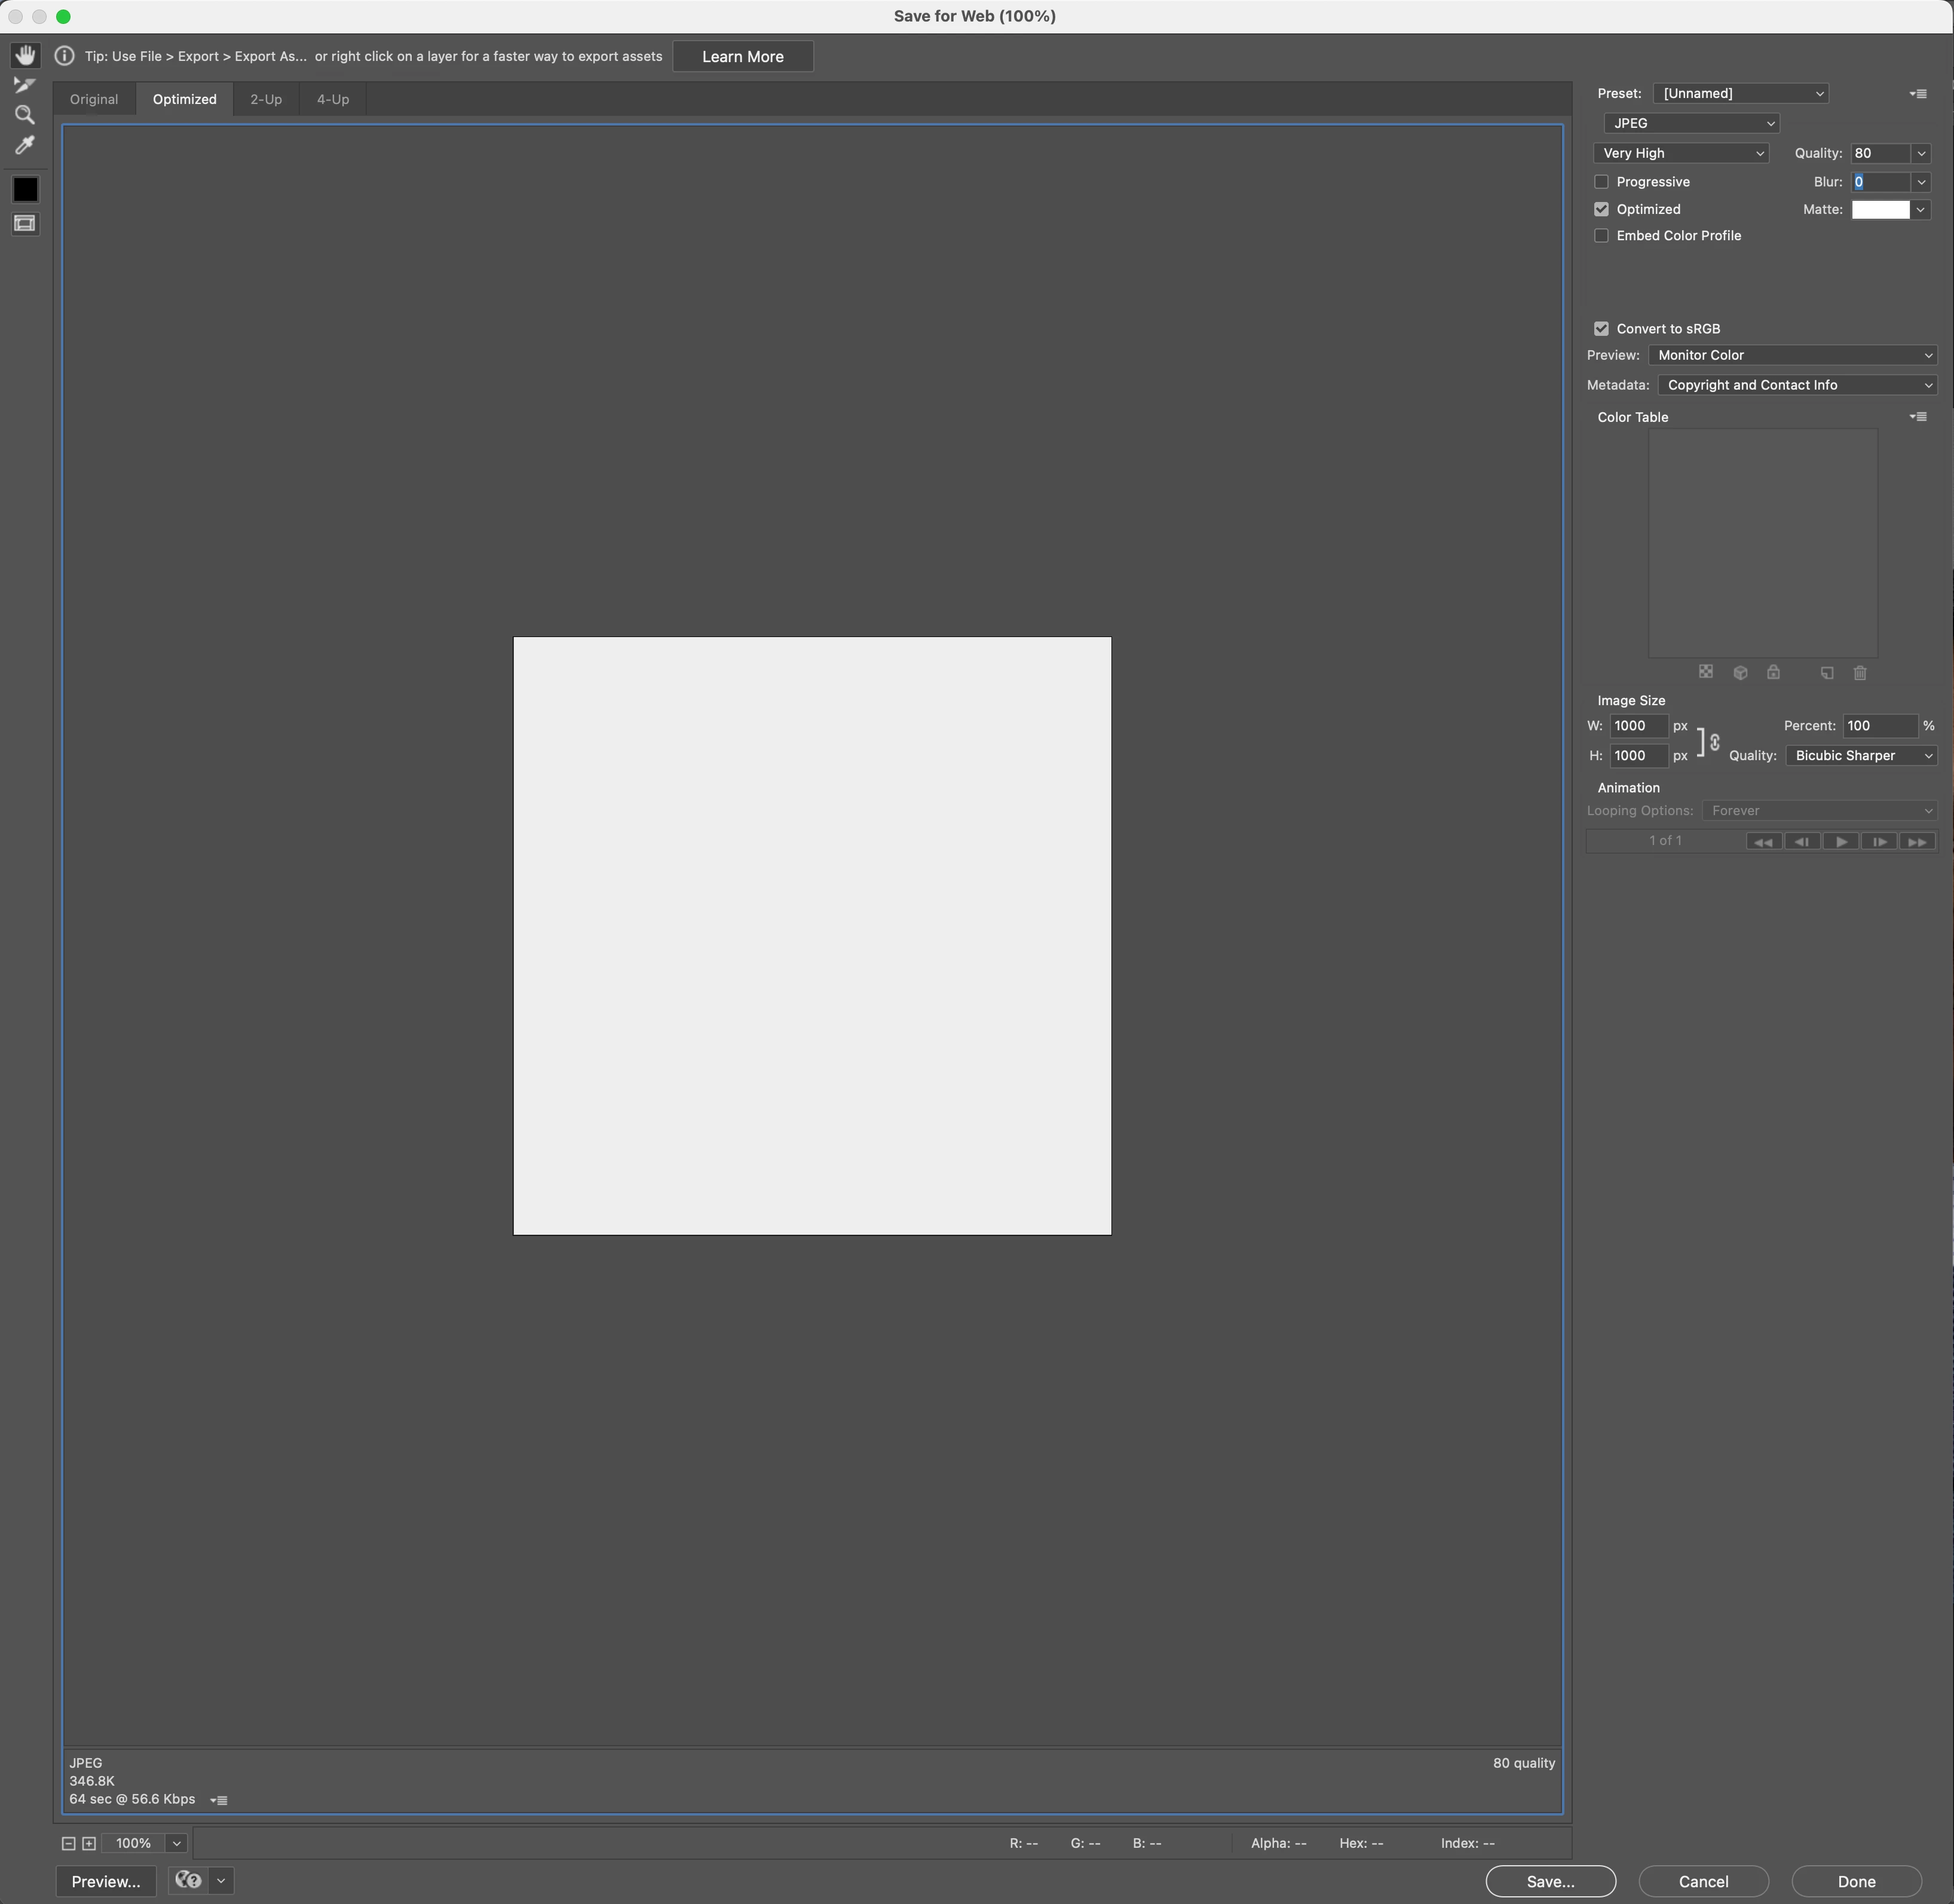Uncheck the Optimized checkbox
The image size is (1954, 1904).
(x=1601, y=209)
